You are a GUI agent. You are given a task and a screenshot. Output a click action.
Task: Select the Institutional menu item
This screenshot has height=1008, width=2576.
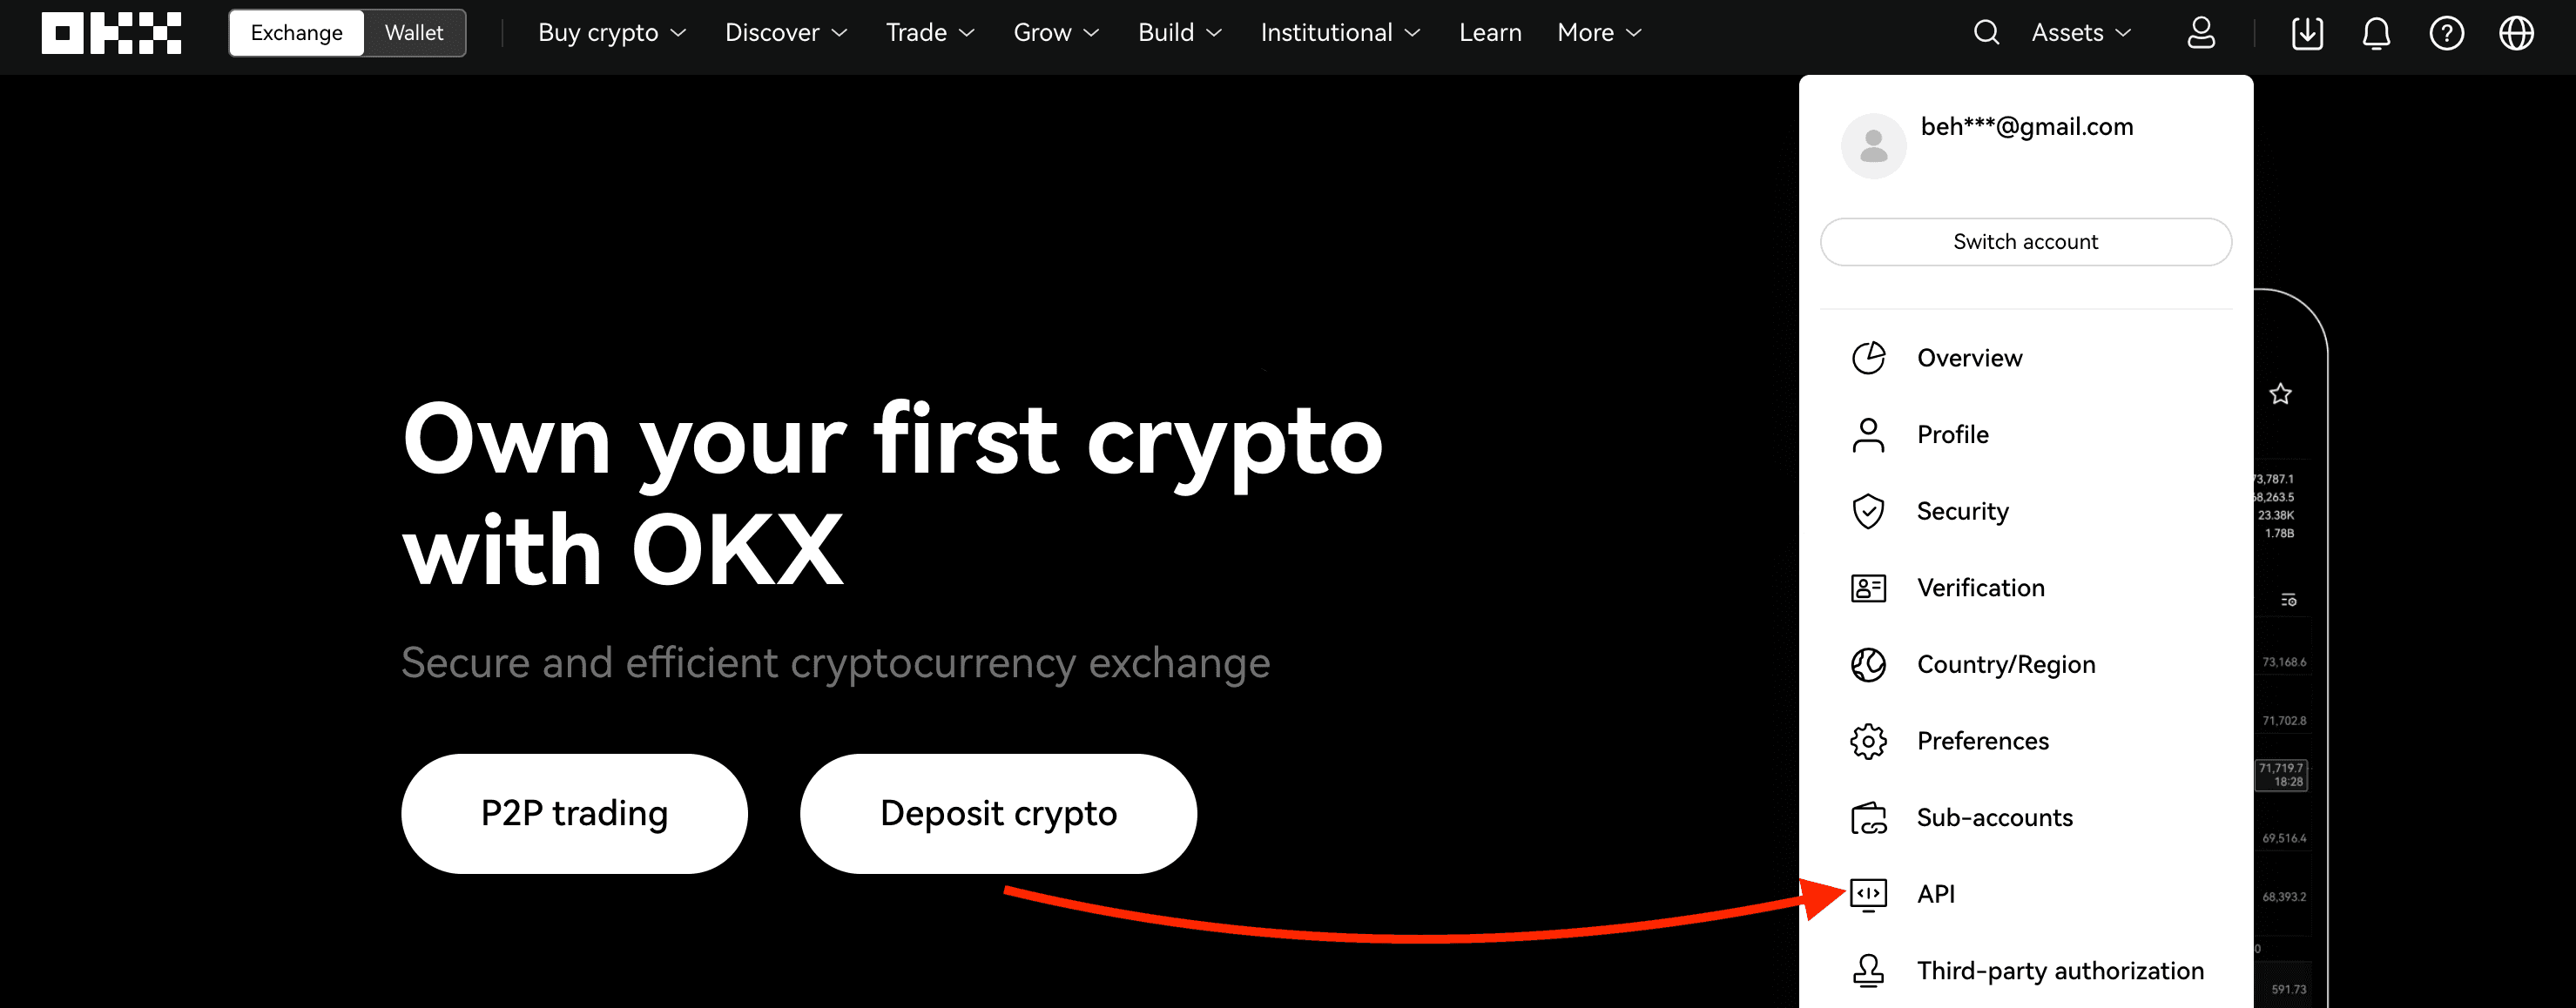1329,33
